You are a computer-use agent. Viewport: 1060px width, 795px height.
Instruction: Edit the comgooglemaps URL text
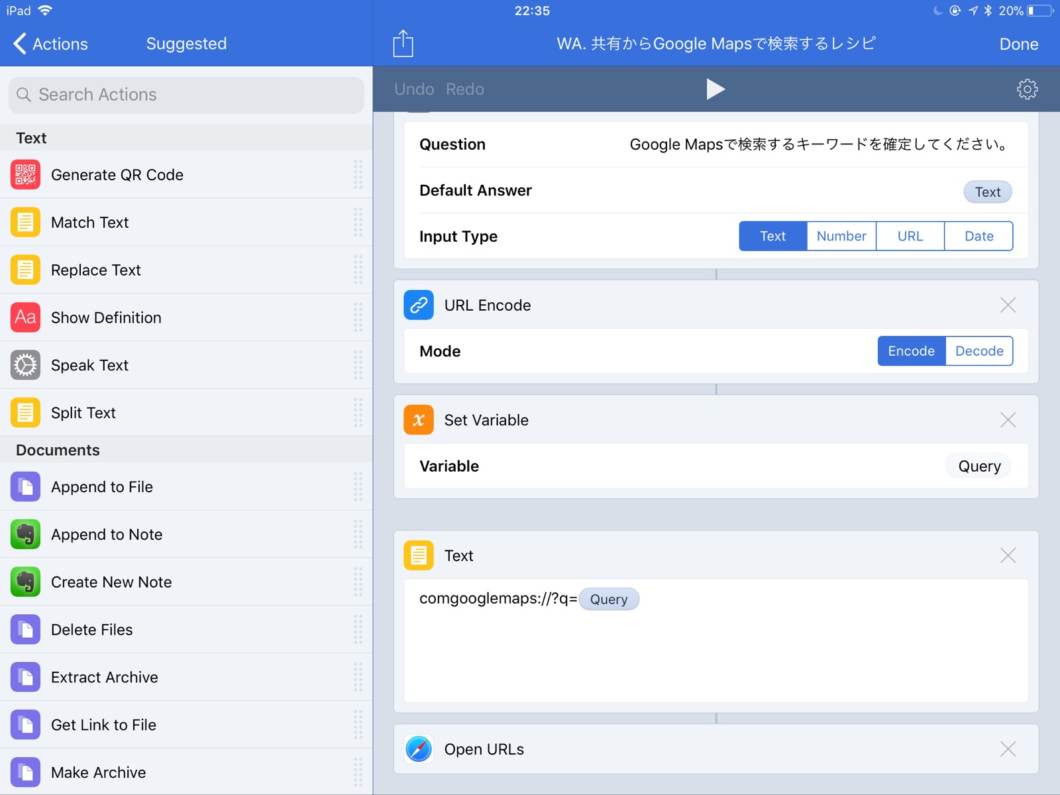[498, 598]
